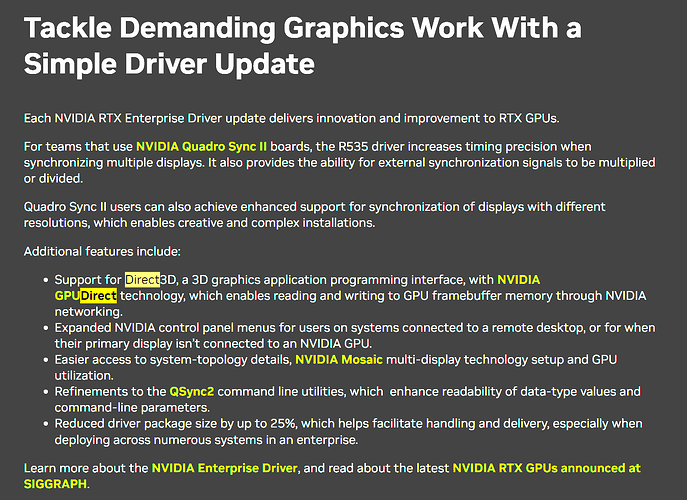The width and height of the screenshot is (687, 500).
Task: Click the text 'Easier access to system-topology details'
Action: point(173,360)
